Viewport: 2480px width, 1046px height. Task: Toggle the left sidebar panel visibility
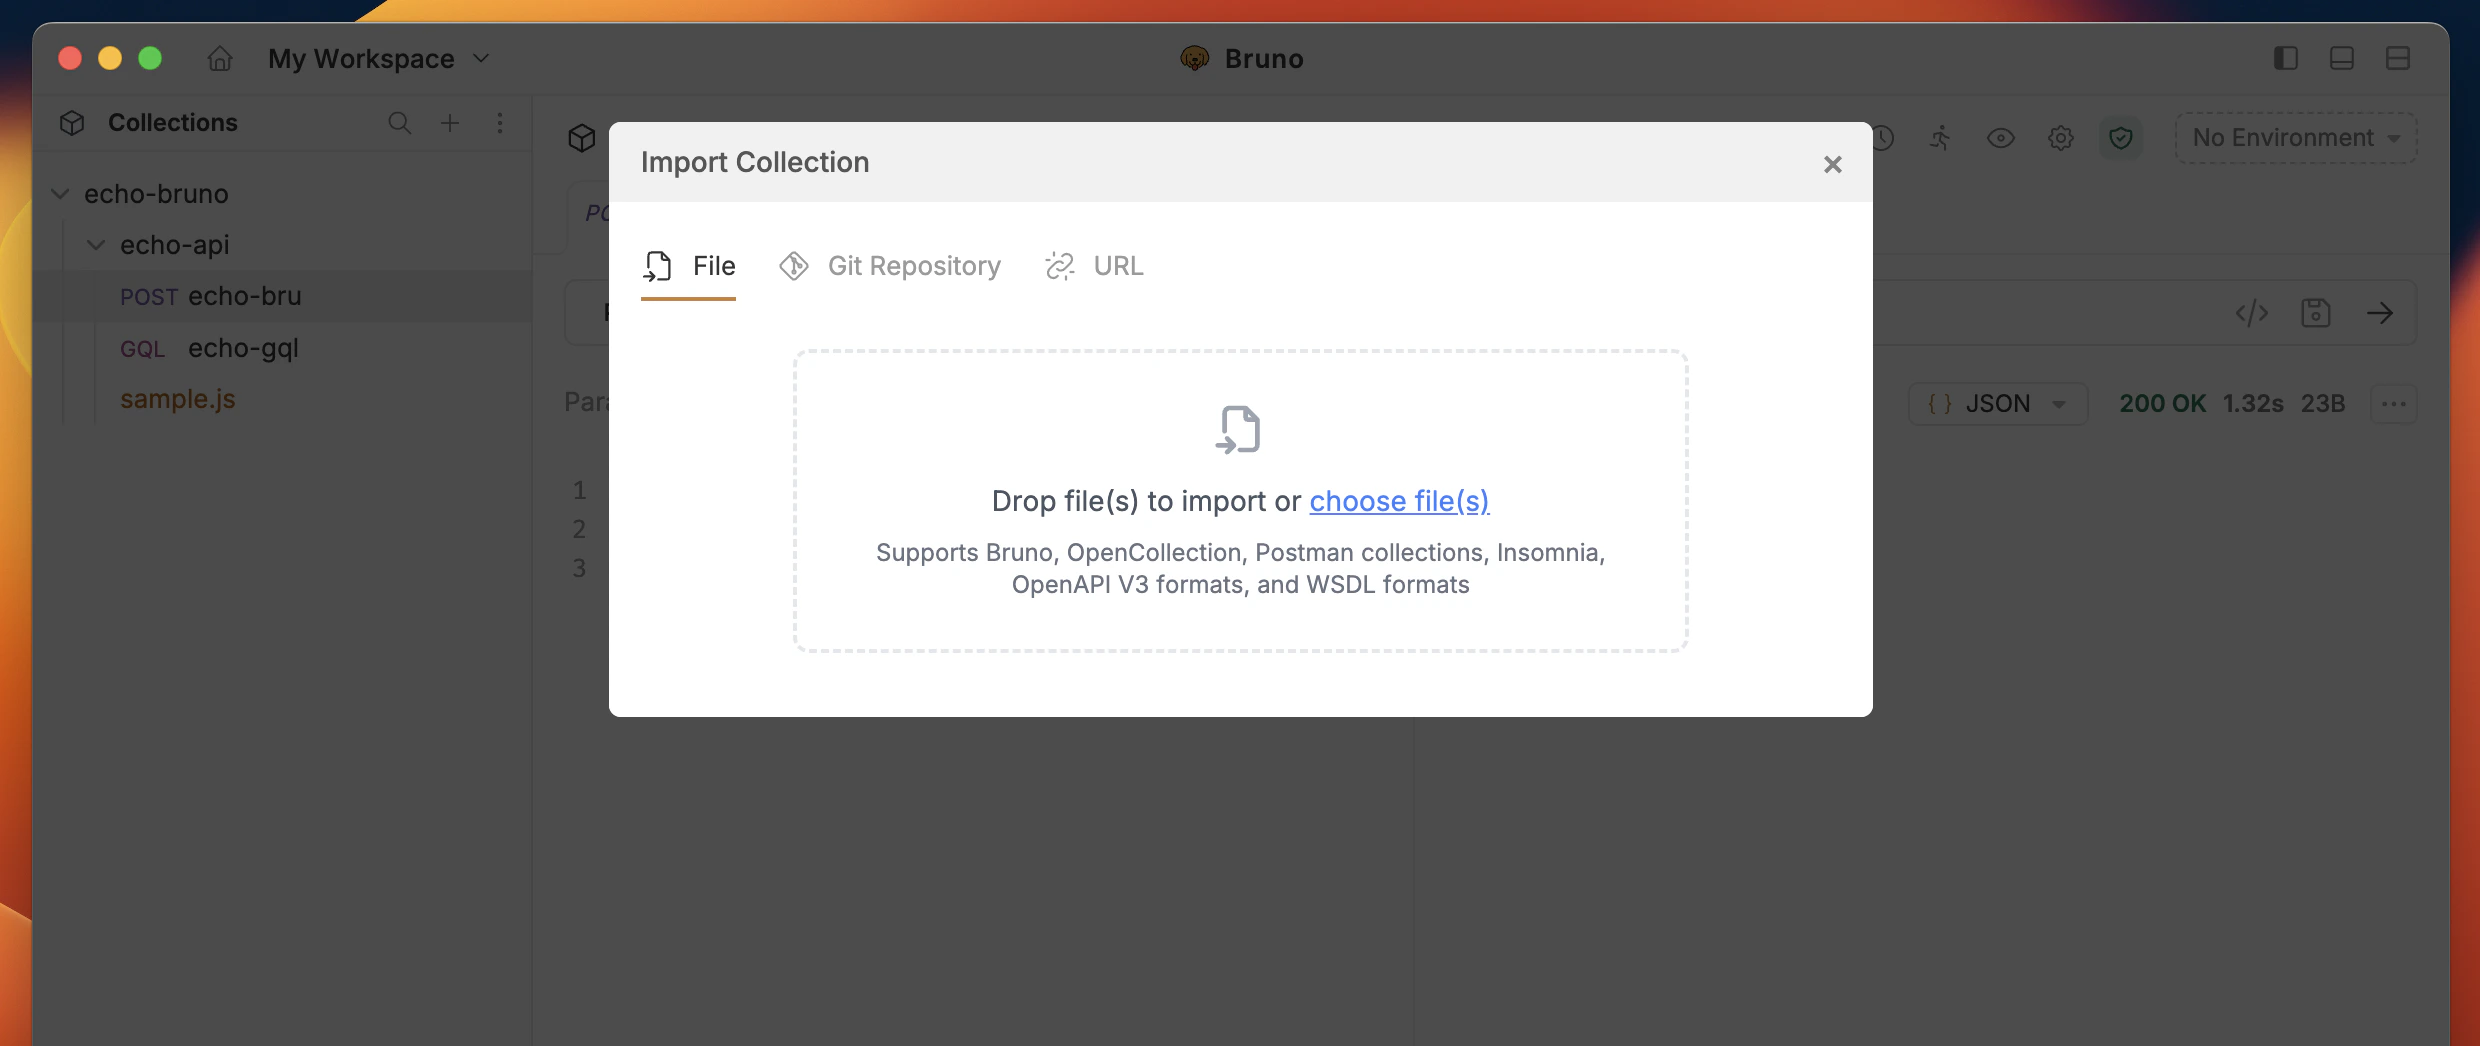(2286, 58)
